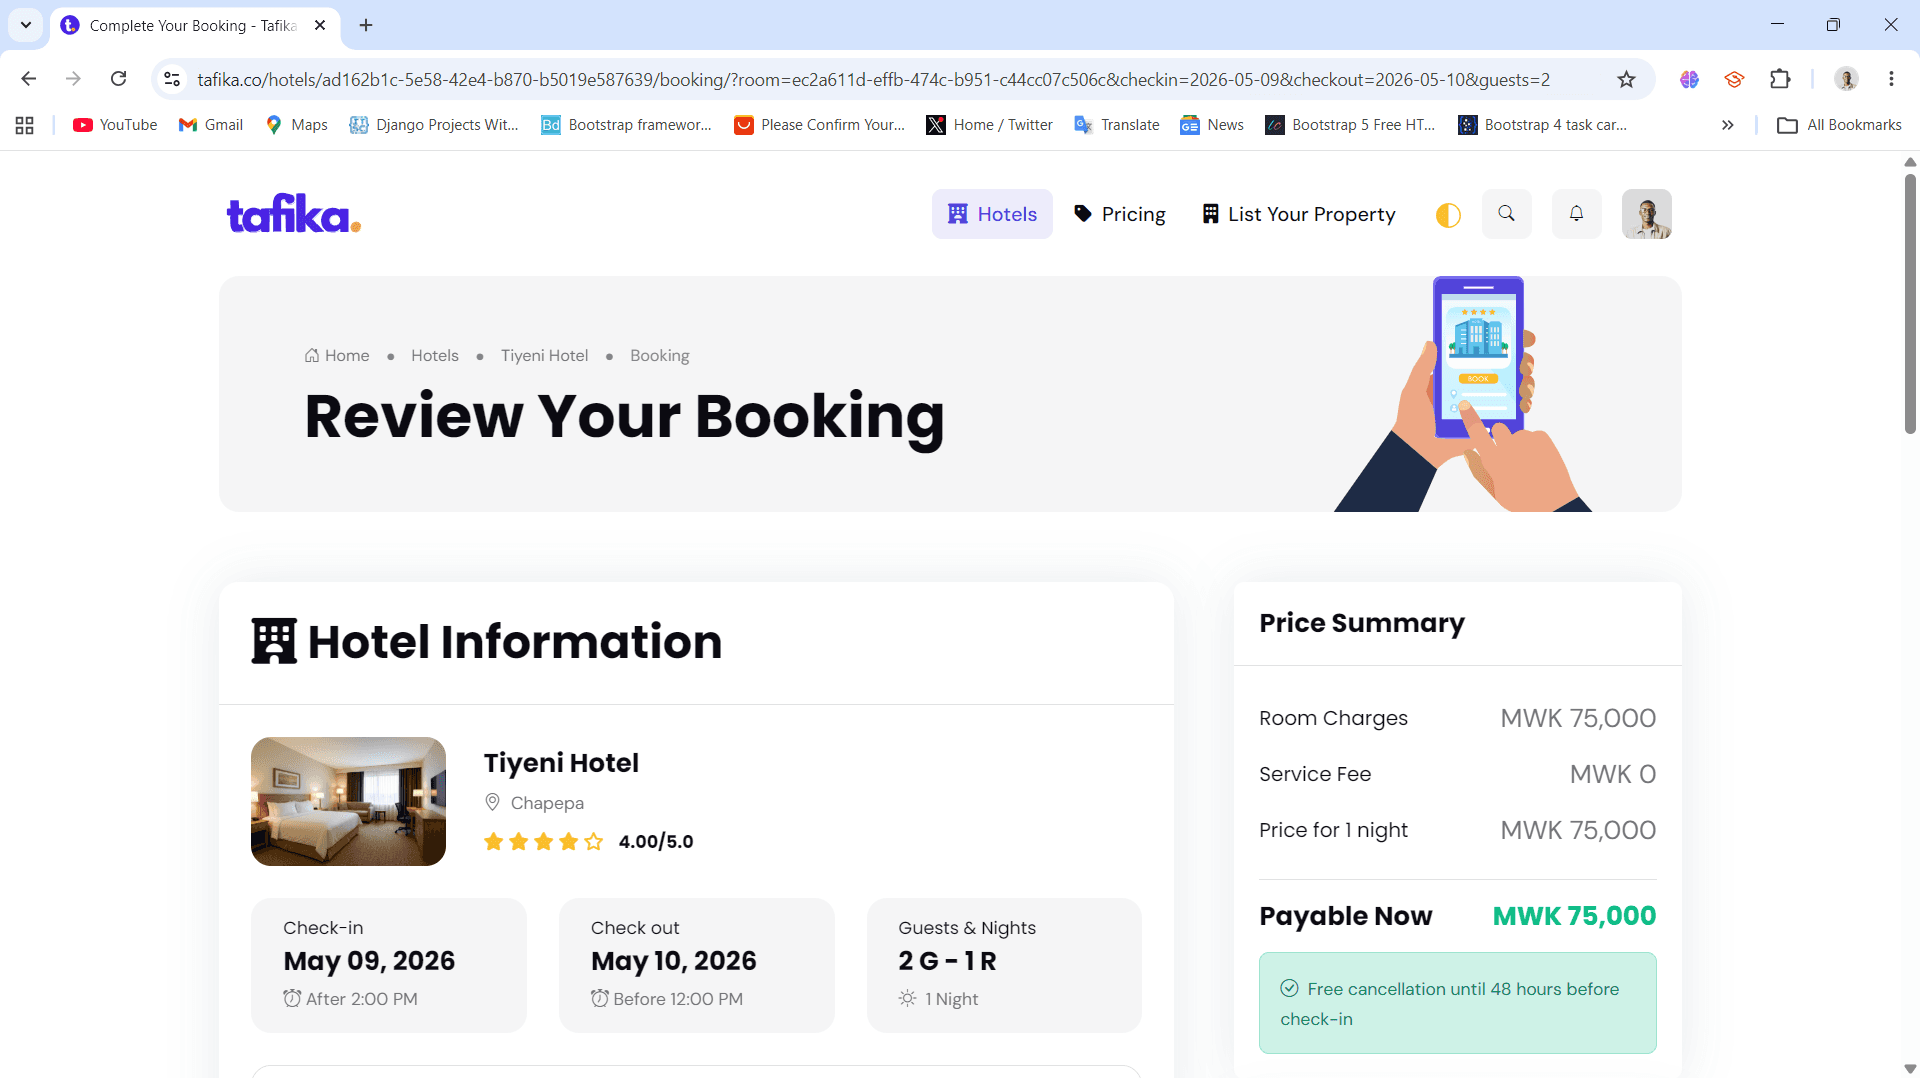Image resolution: width=1920 pixels, height=1078 pixels.
Task: Open the notifications bell
Action: point(1577,214)
